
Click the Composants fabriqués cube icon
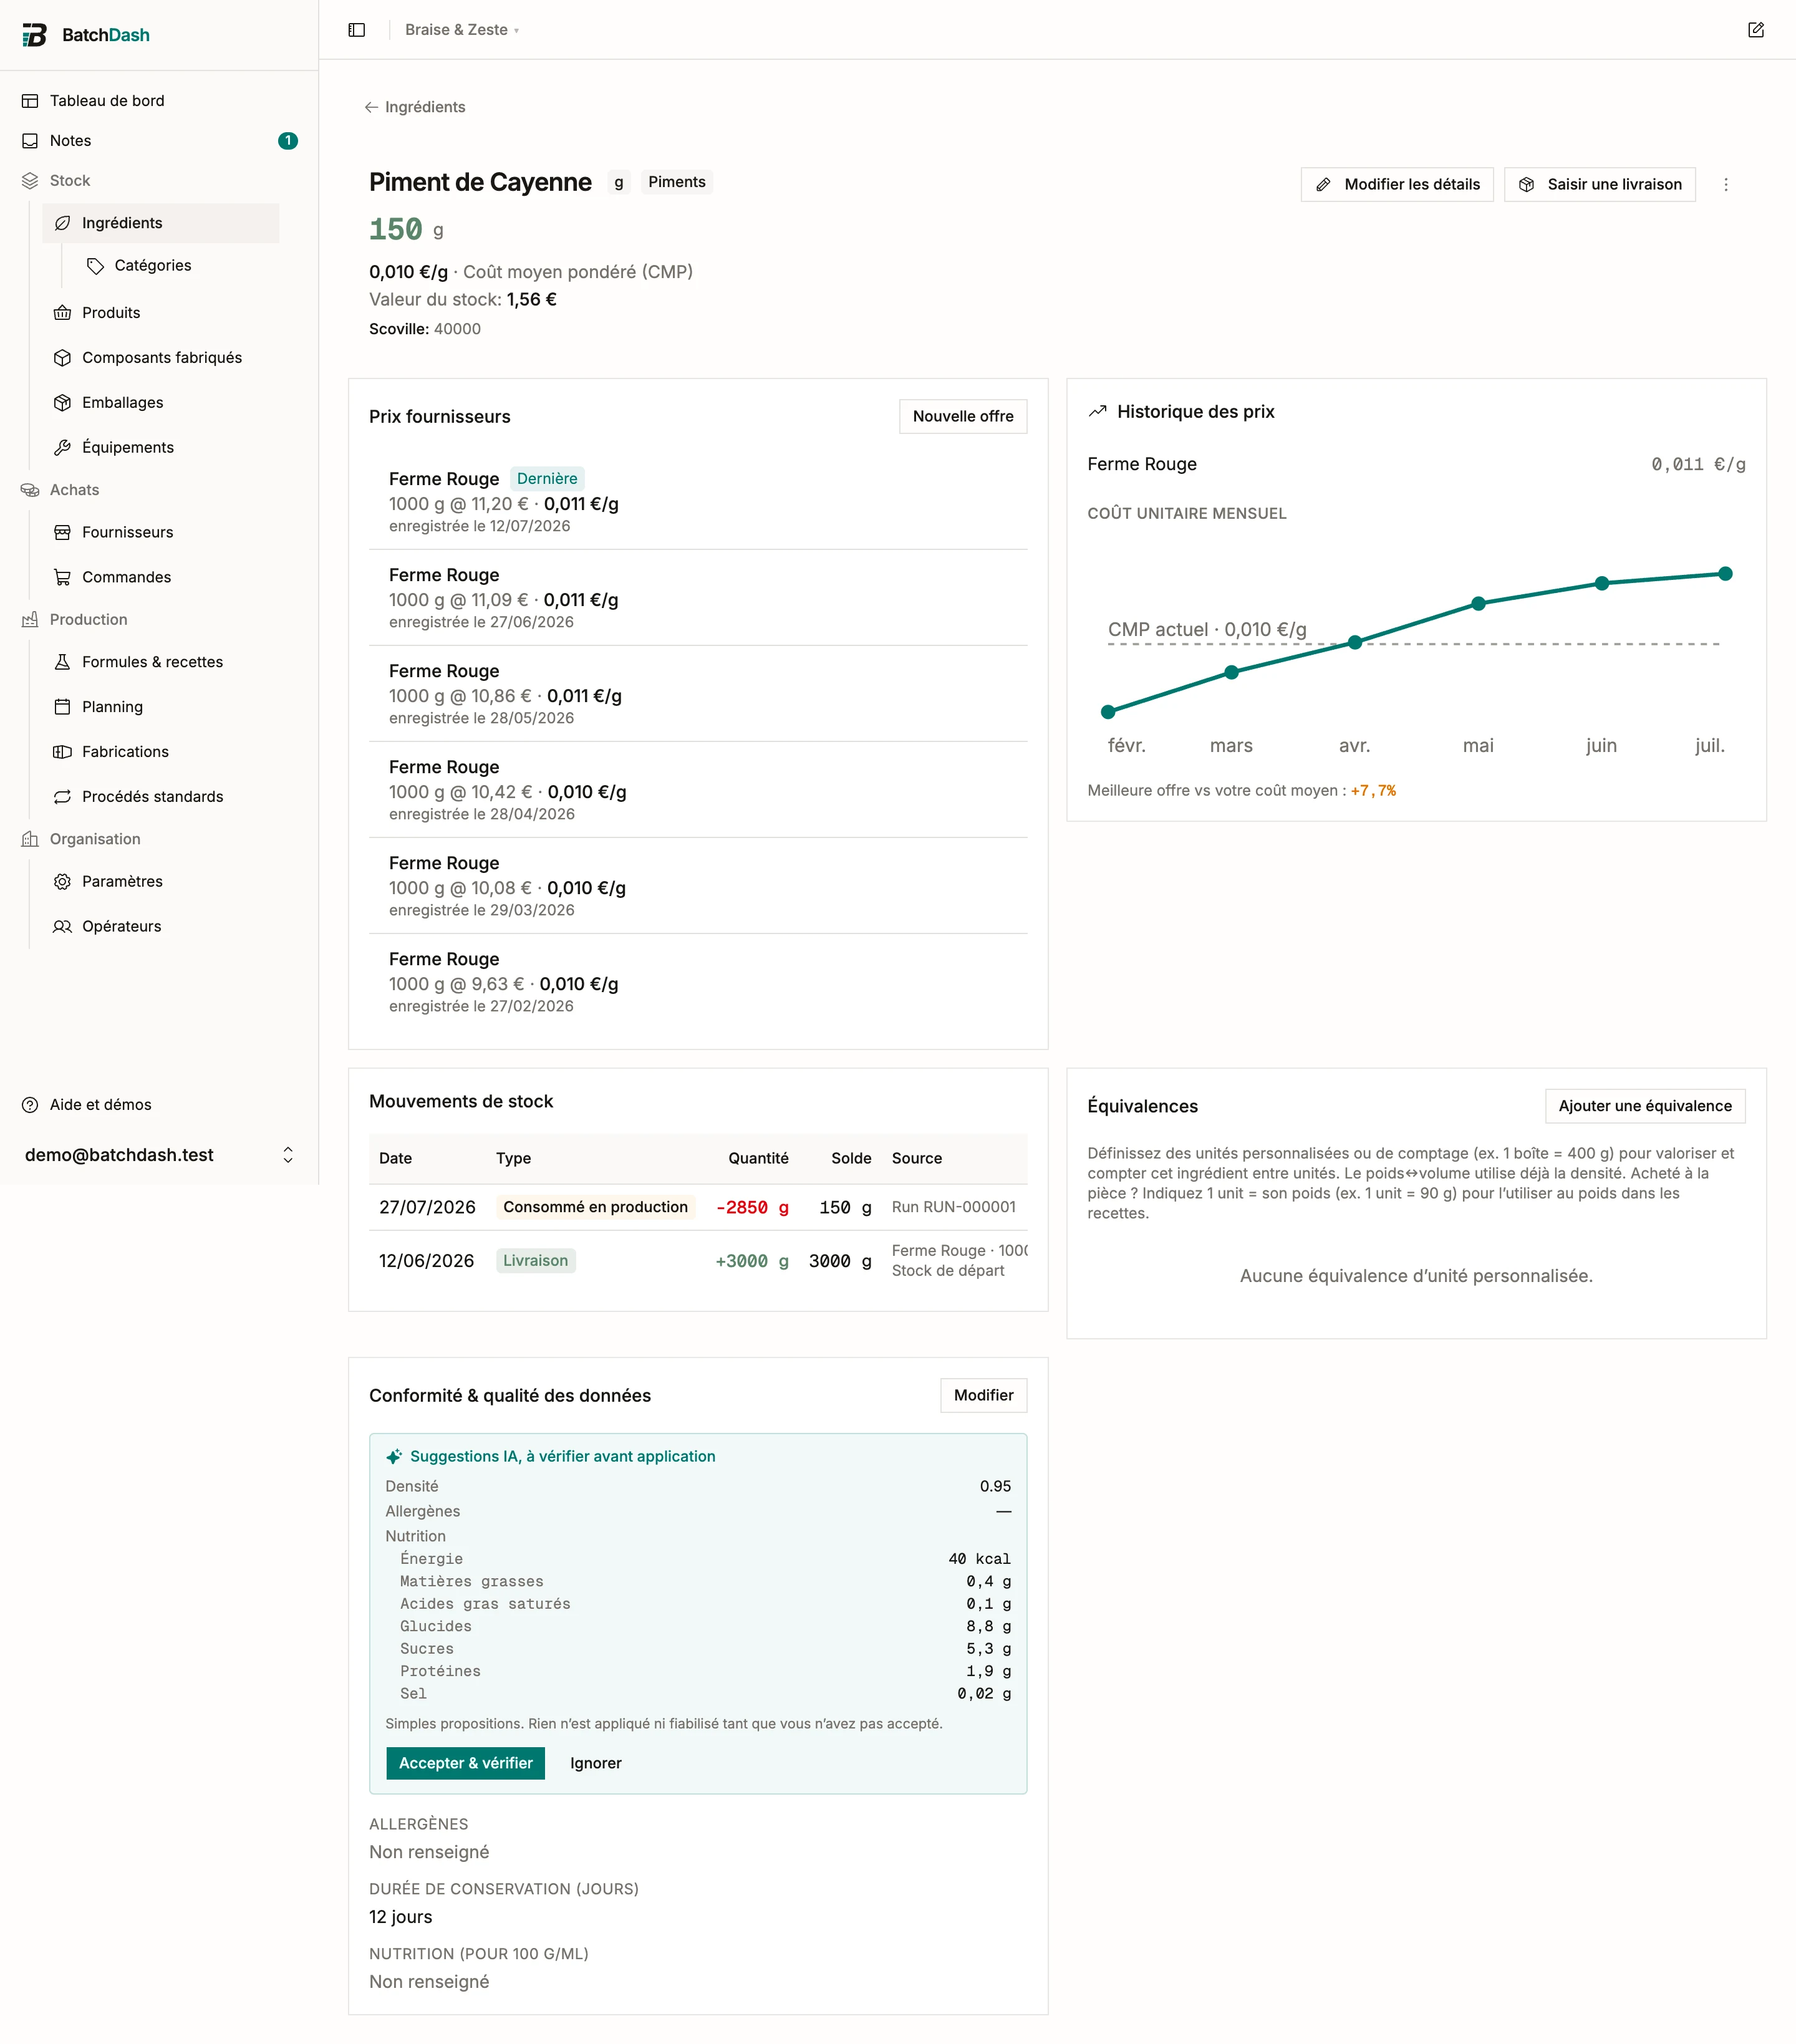(62, 358)
